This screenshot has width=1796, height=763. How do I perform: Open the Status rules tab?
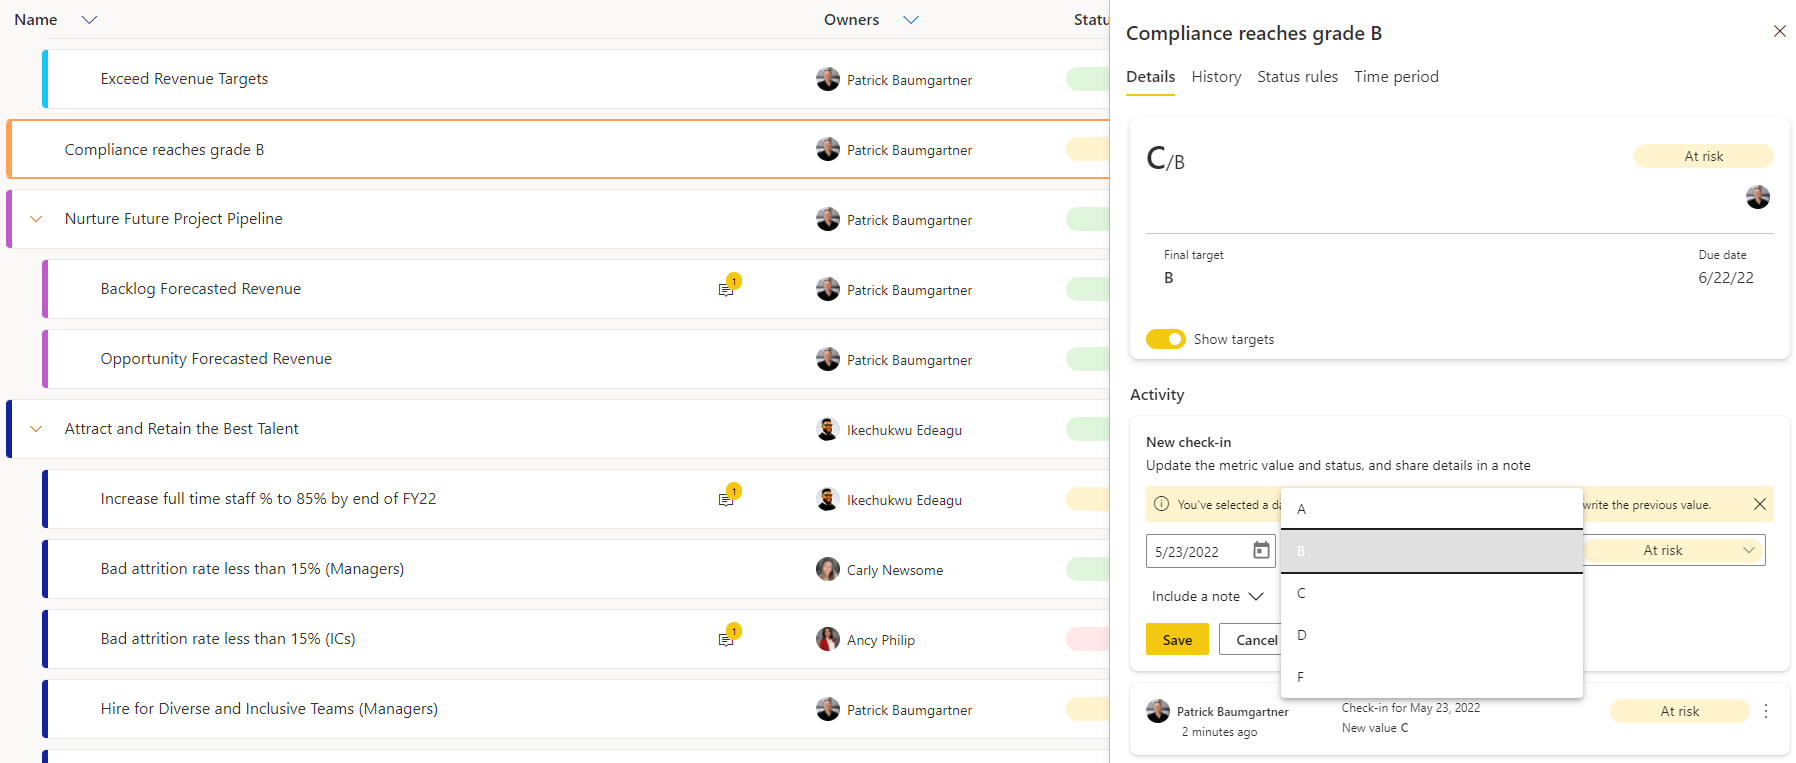[1297, 77]
